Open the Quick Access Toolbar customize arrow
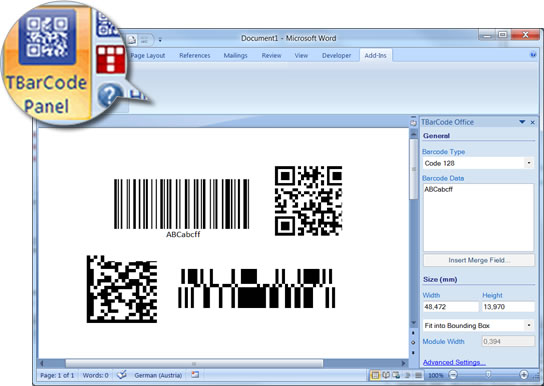Screen dimensions: 544x386 [x=160, y=40]
